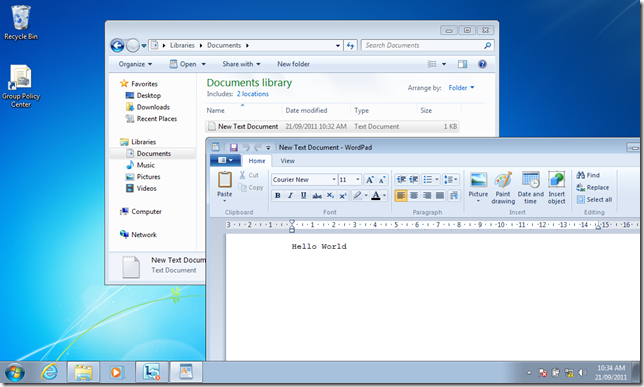Open the 2 locations link
644x387 pixels.
(253, 94)
